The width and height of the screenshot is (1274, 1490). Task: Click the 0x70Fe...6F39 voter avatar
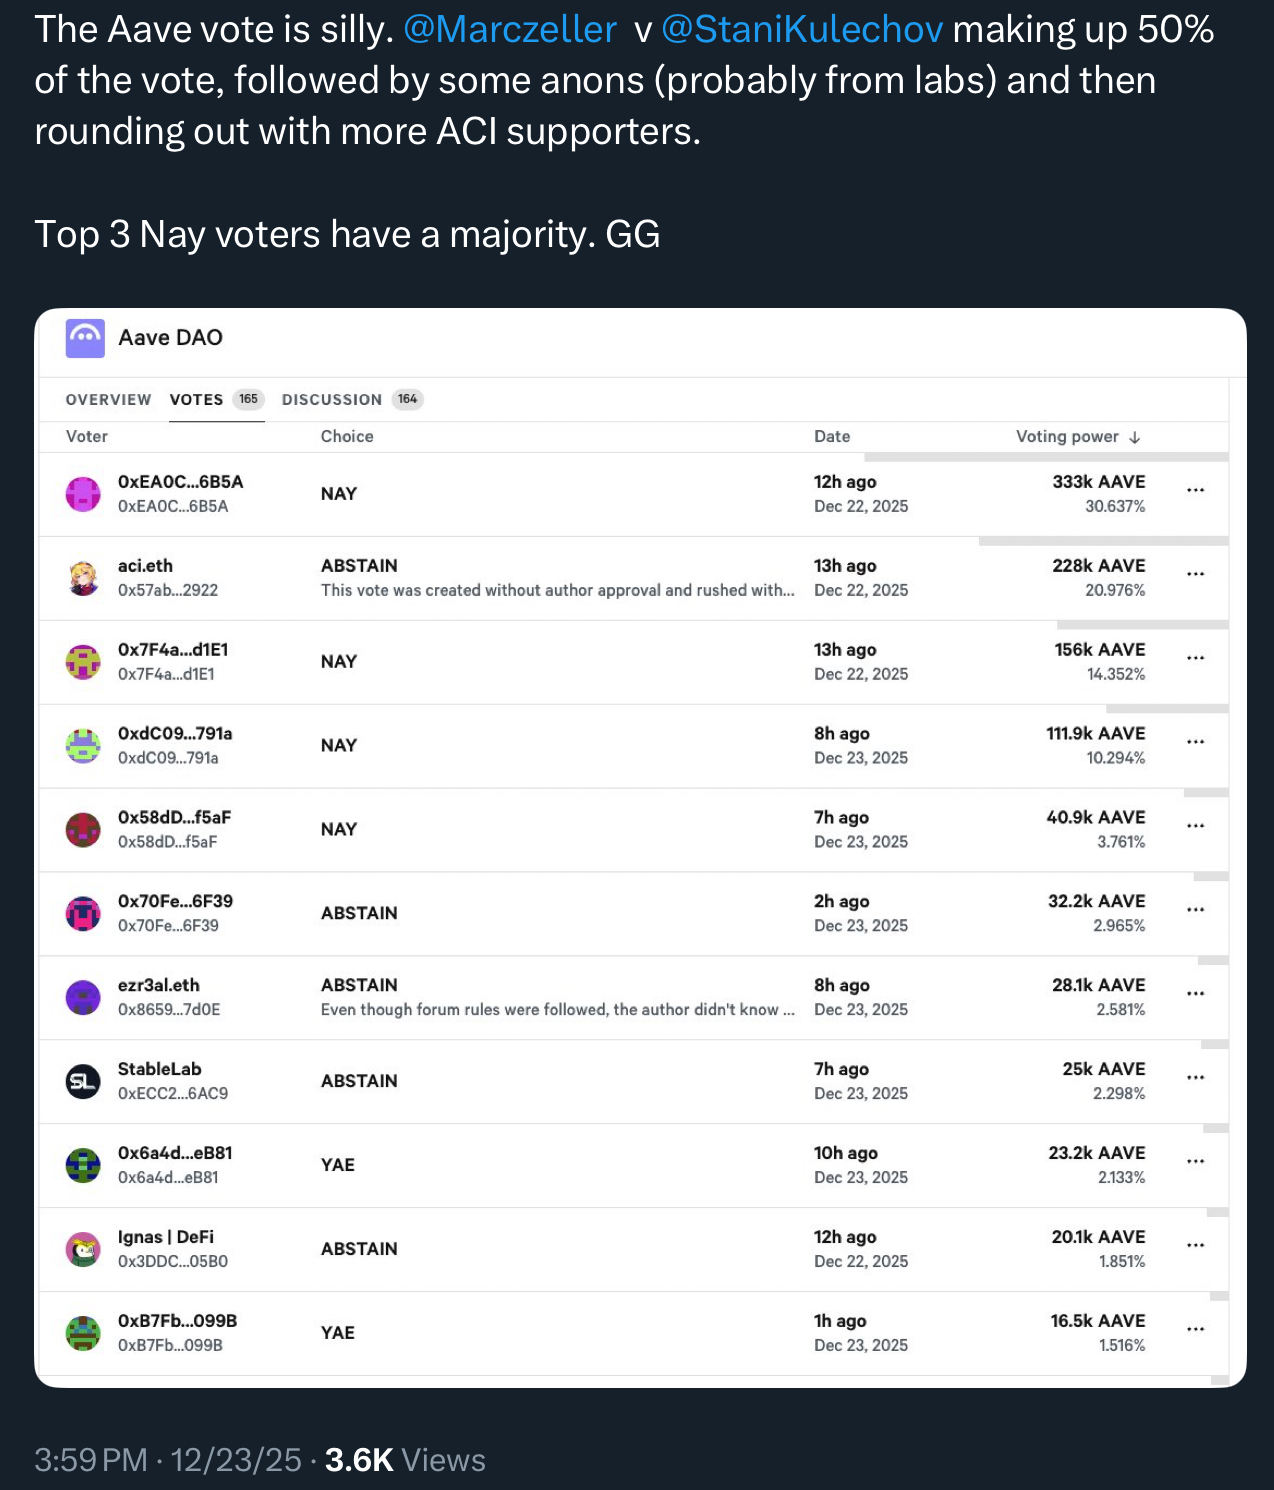tap(85, 912)
